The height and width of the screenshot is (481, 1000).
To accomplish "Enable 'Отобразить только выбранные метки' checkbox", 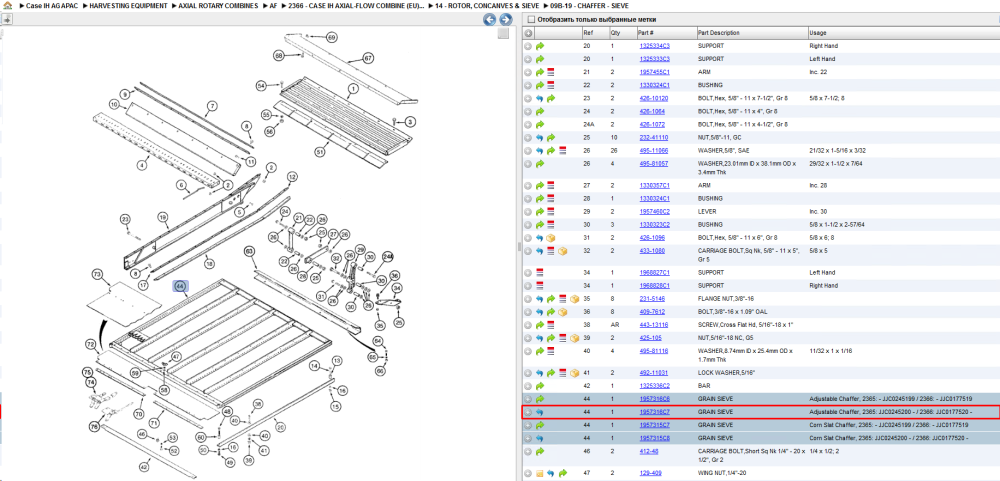I will tap(531, 20).
